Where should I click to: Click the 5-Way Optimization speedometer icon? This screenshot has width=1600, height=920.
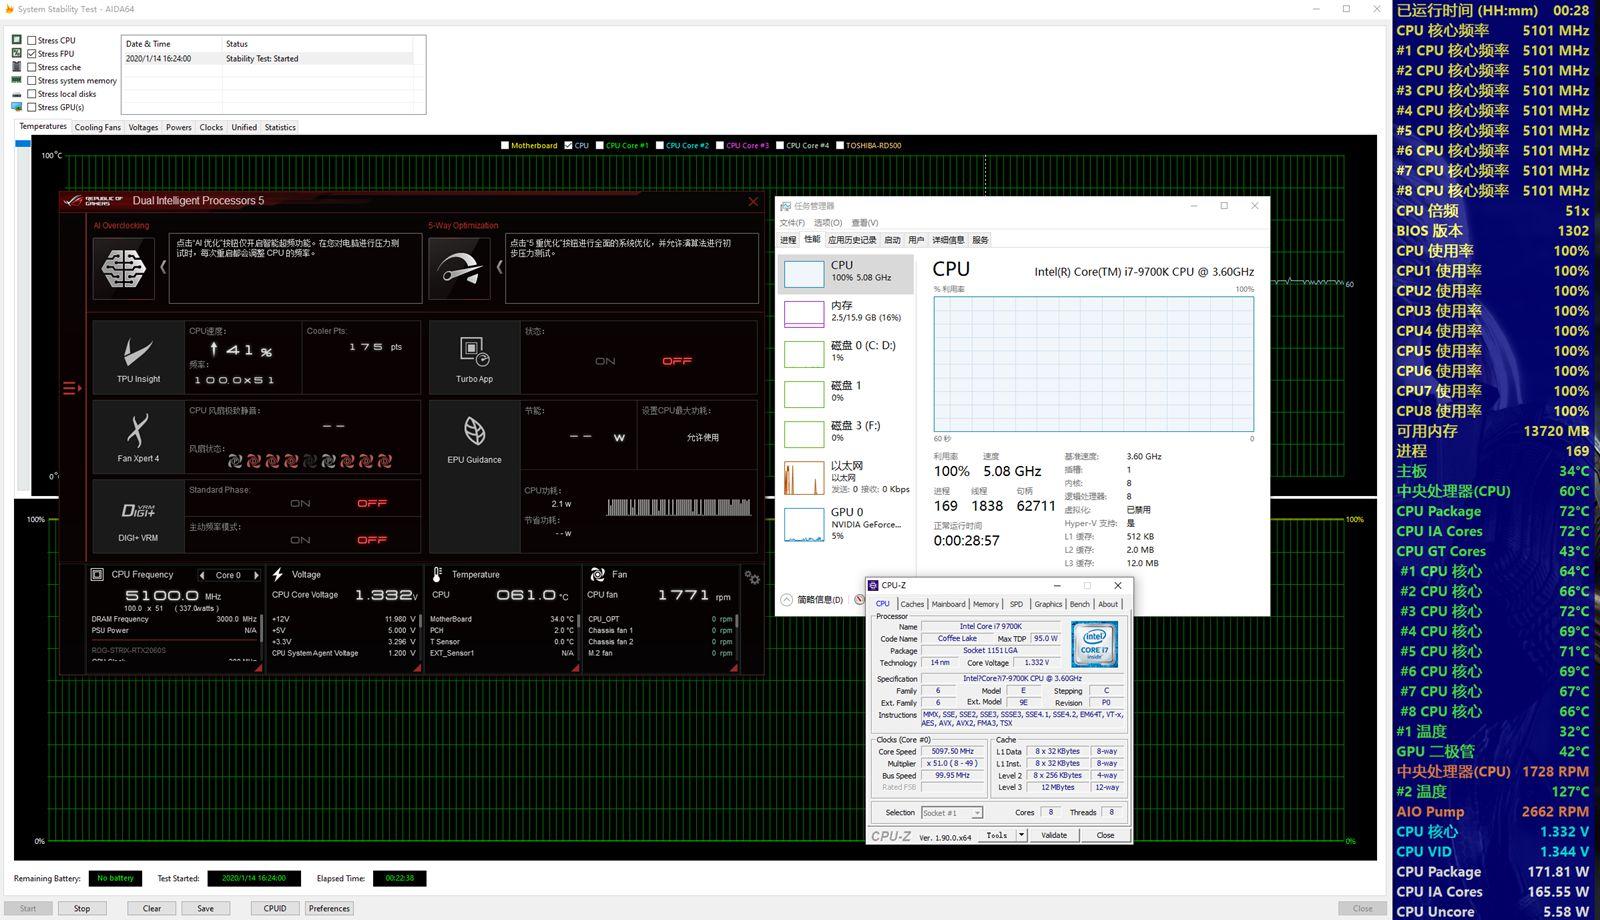pyautogui.click(x=459, y=267)
